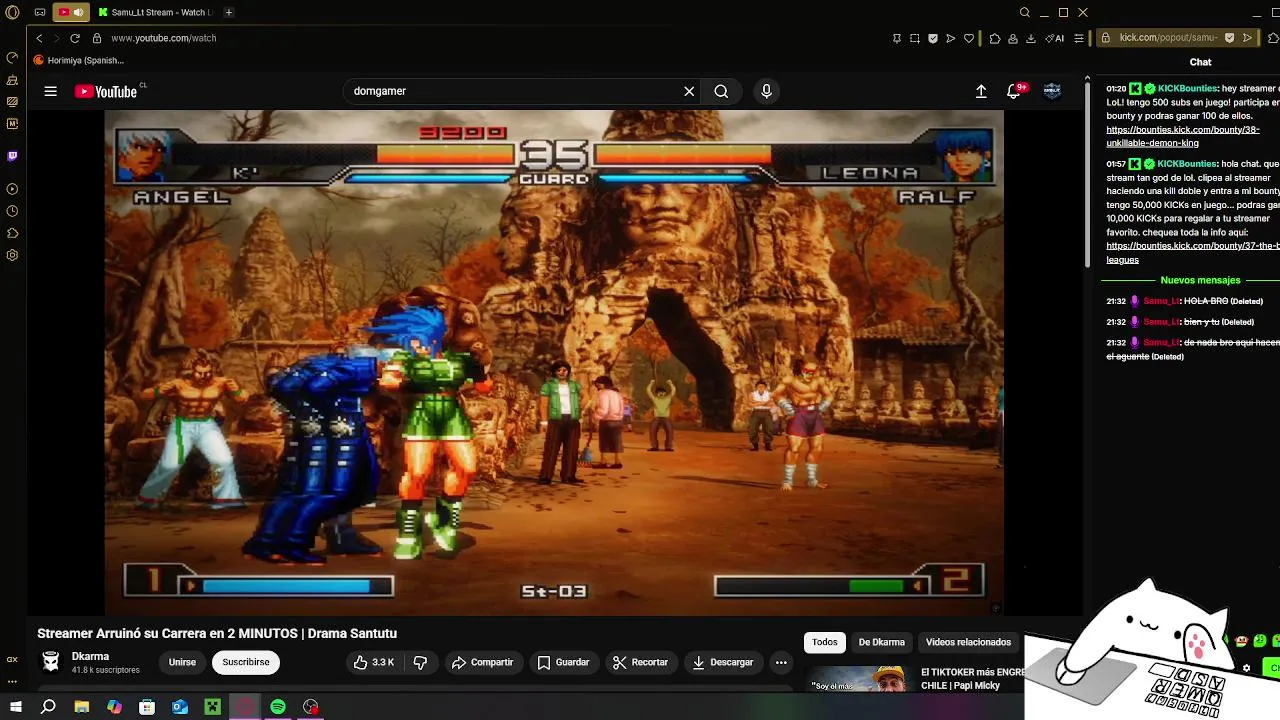Select the Todos filter chip
This screenshot has height=720, width=1280.
click(825, 642)
